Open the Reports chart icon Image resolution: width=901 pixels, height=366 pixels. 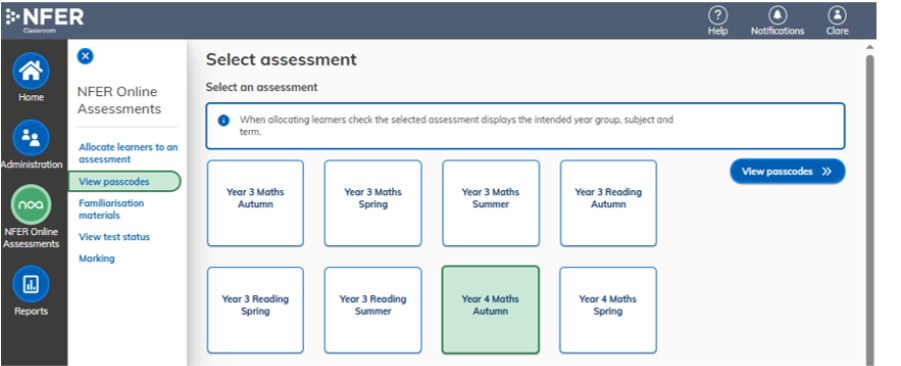(31, 284)
